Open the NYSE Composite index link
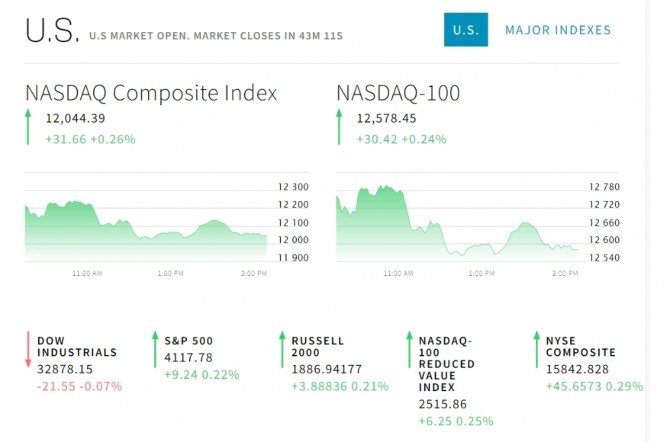Viewport: 670px width, 442px height. (580, 346)
